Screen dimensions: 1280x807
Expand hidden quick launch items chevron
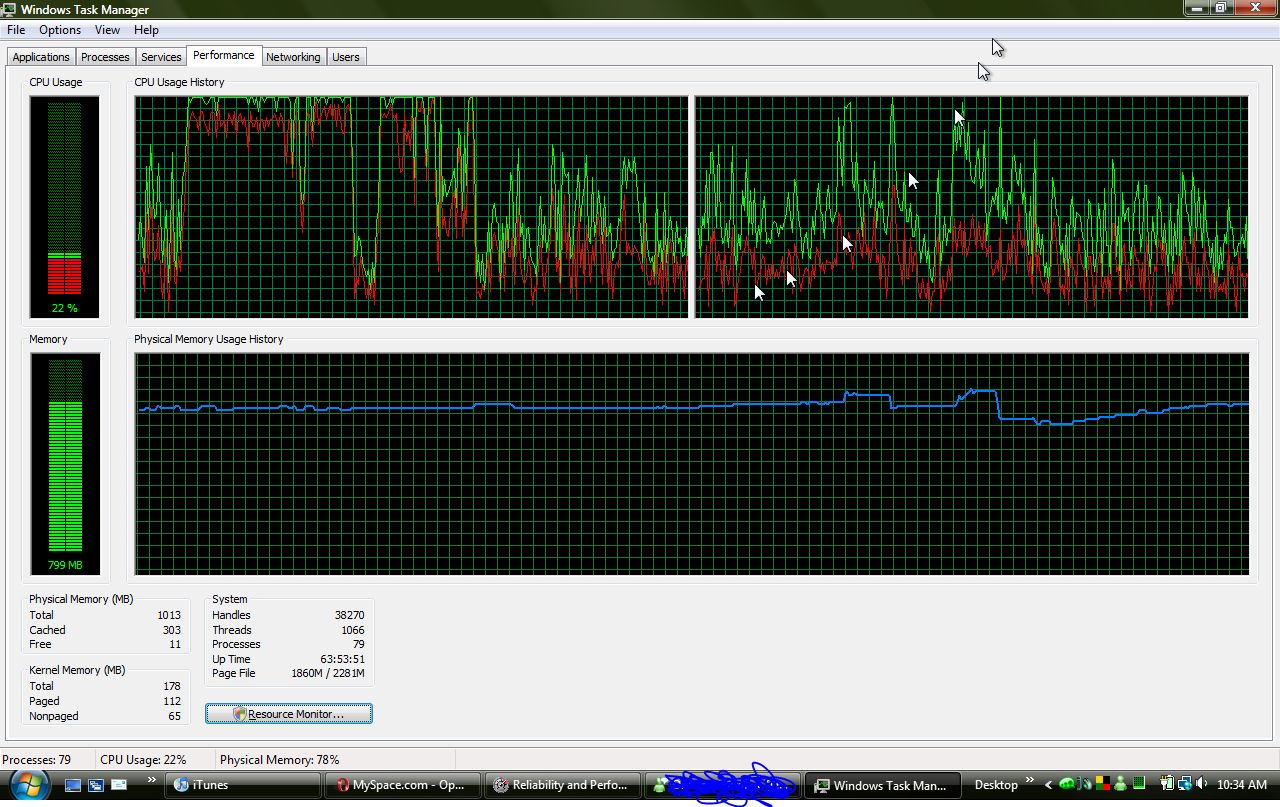[152, 780]
